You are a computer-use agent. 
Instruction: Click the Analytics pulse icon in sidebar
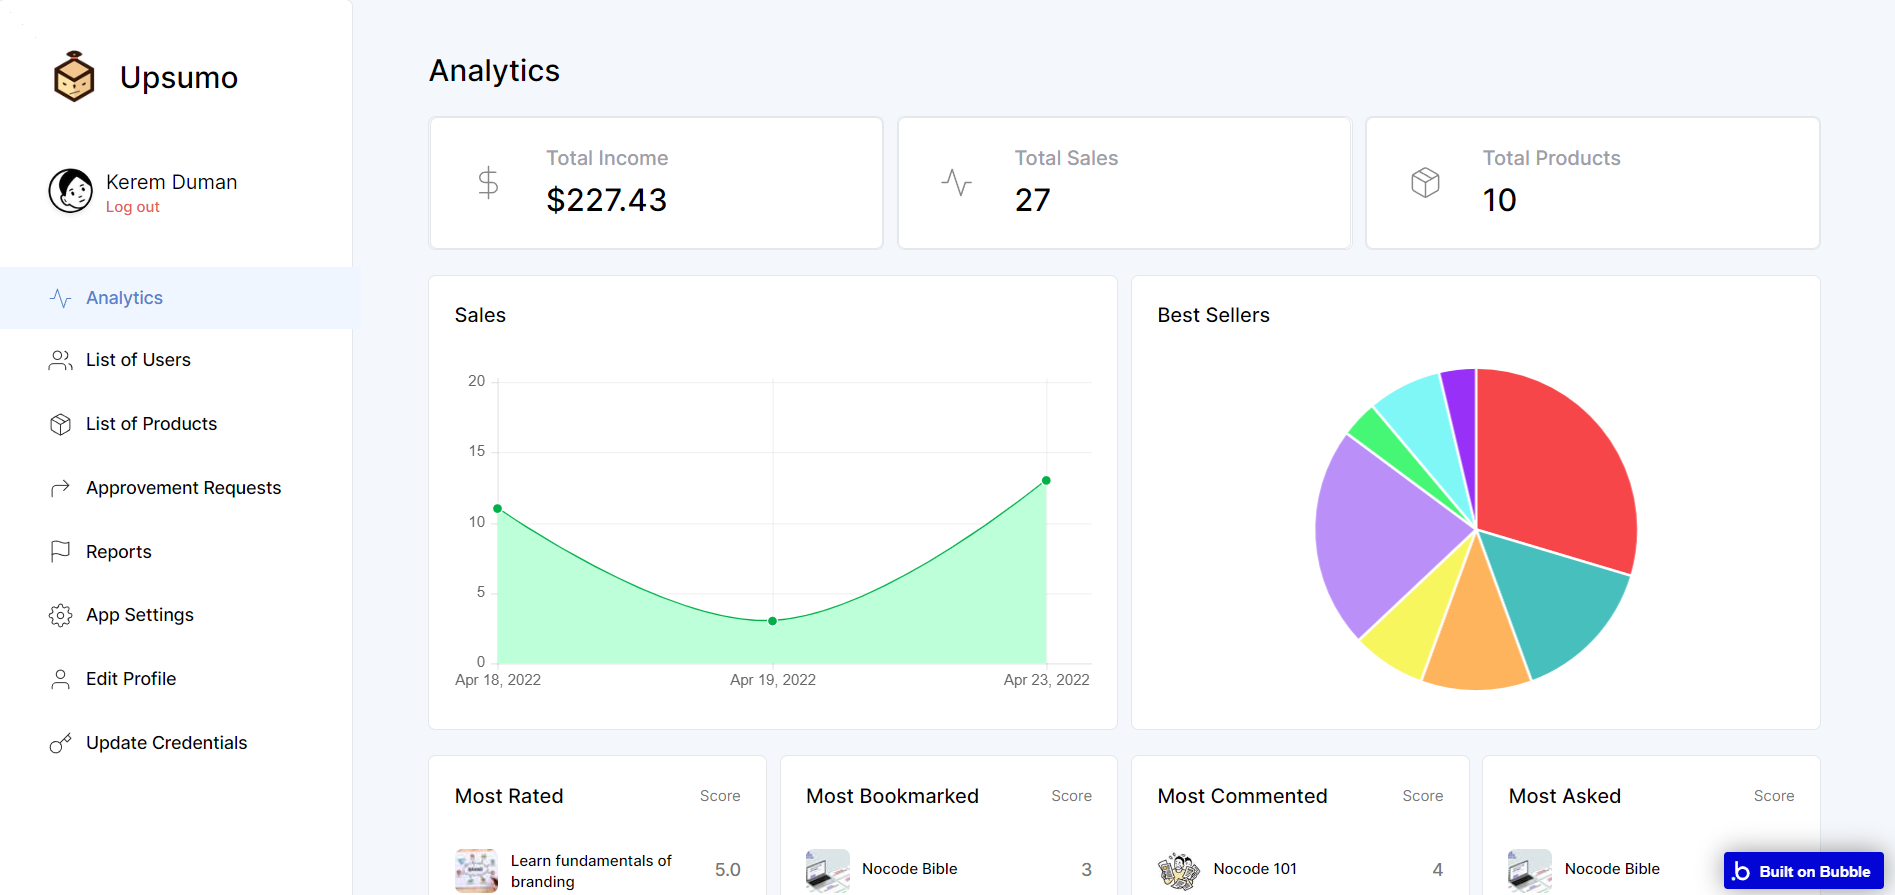(60, 298)
